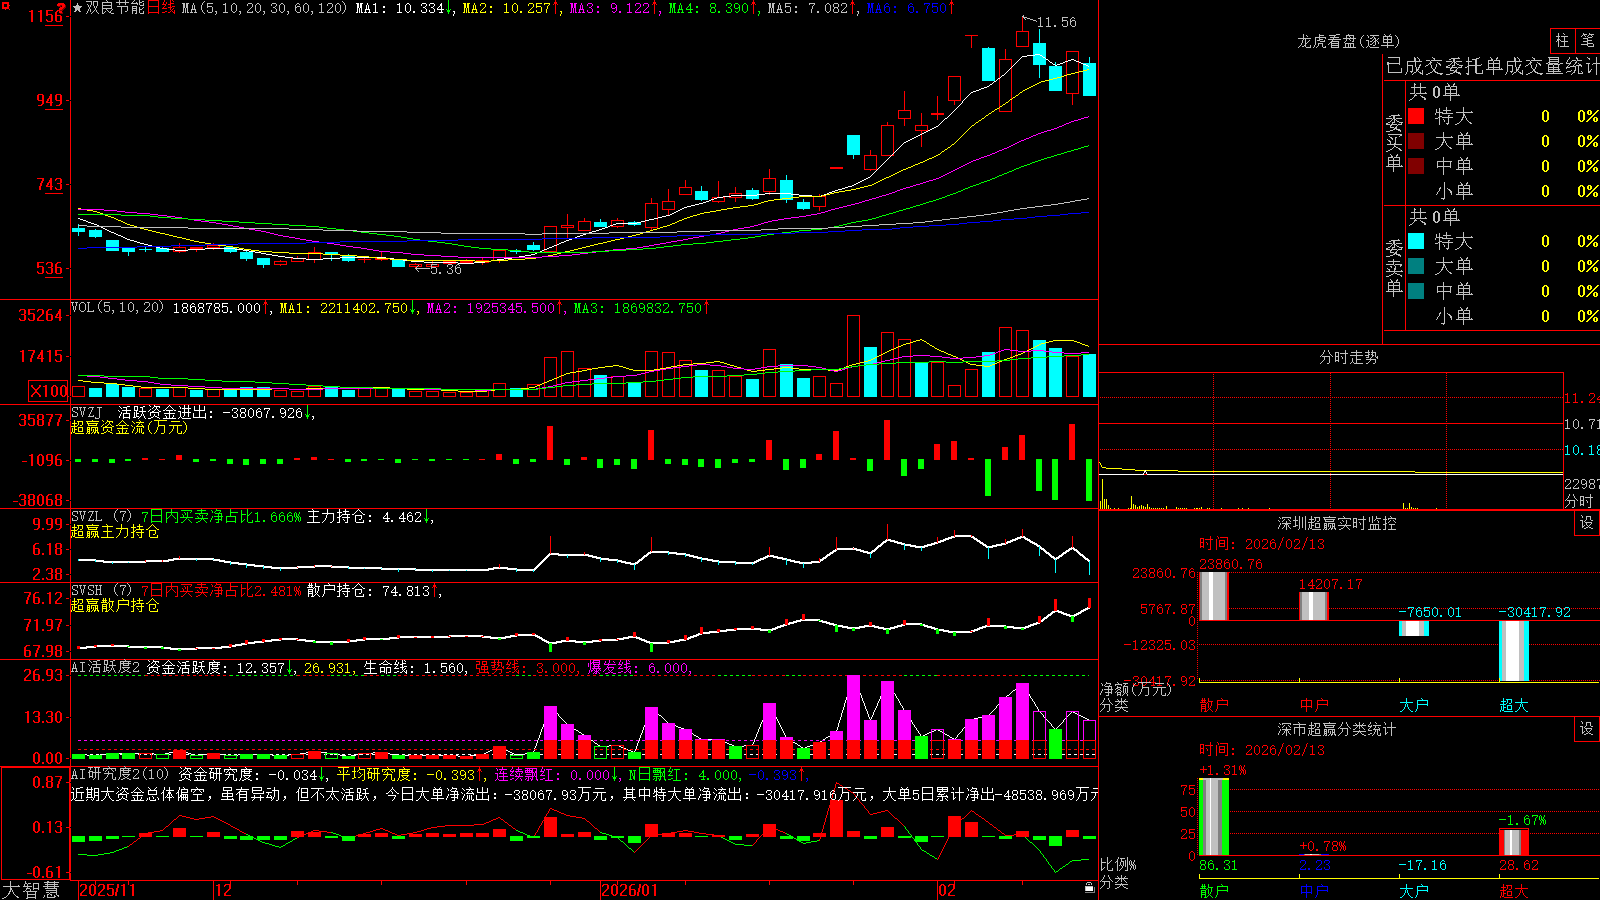Click the 爆发线: 6.000 indicator value

point(638,667)
